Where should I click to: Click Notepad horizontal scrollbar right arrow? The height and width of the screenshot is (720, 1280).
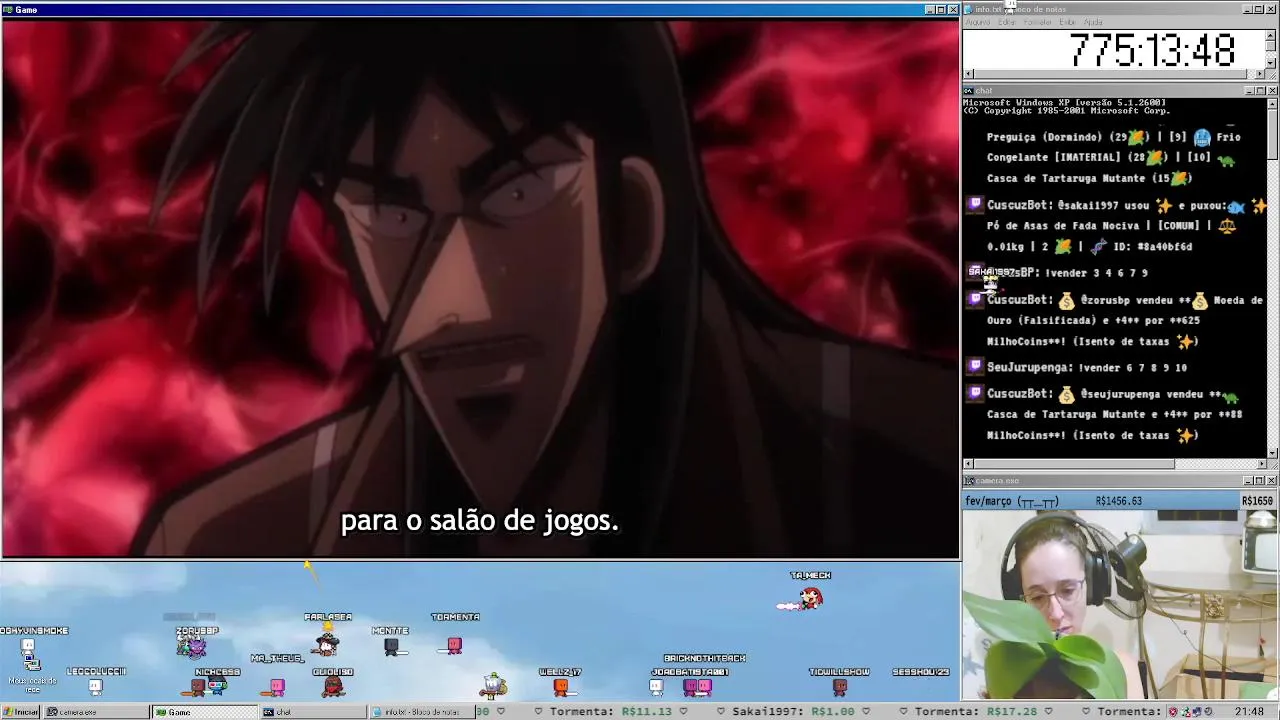tap(1261, 74)
